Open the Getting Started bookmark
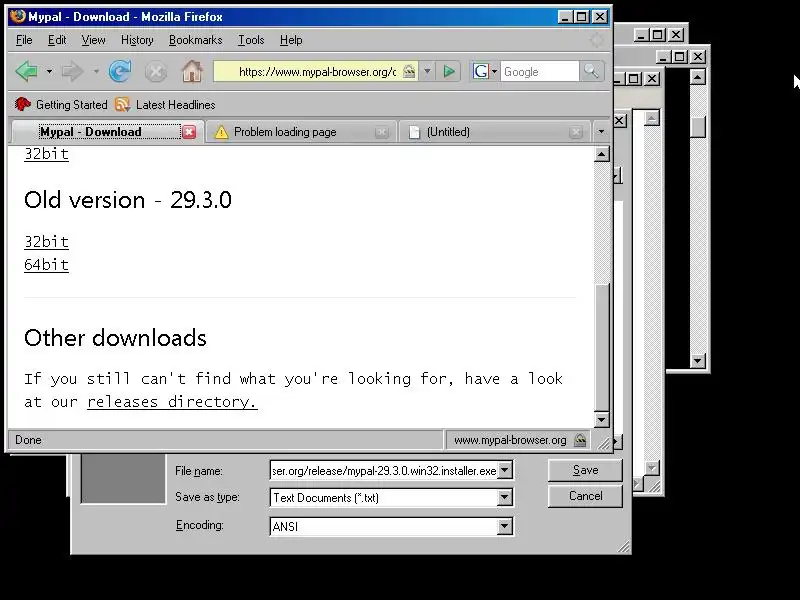 click(x=61, y=105)
